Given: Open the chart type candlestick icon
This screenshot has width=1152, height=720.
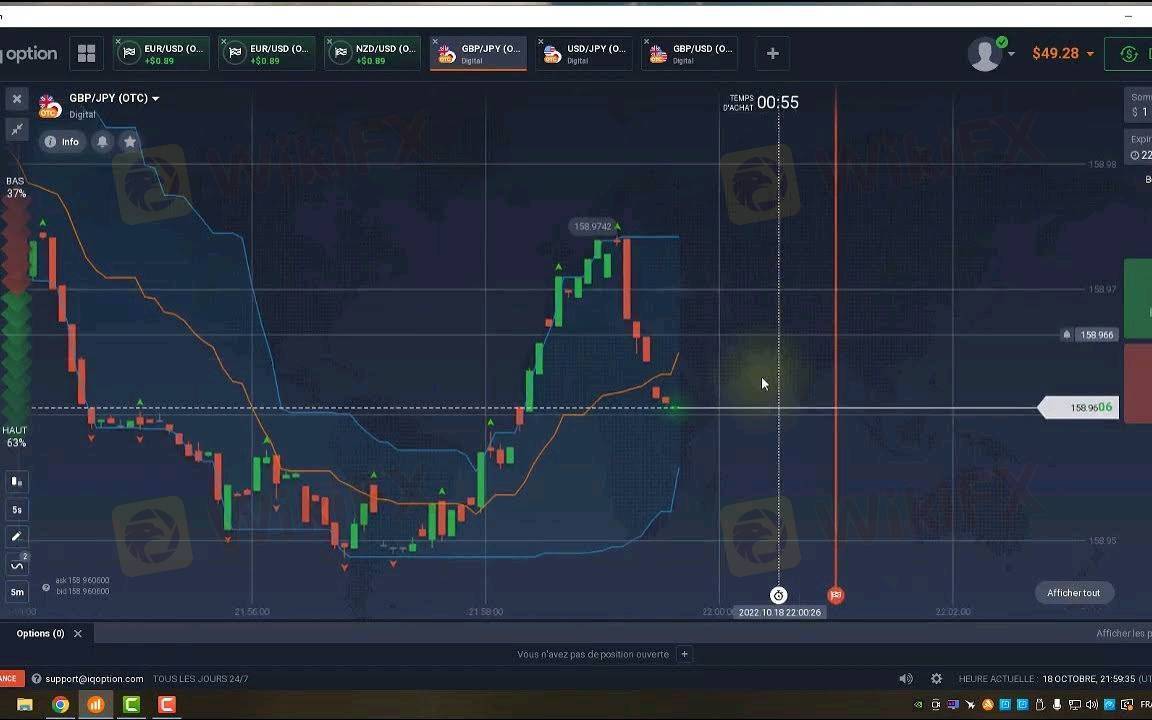Looking at the screenshot, I should pos(17,482).
